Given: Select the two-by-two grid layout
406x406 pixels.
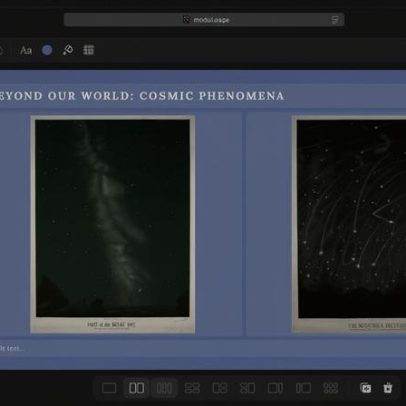Looking at the screenshot, I should pos(192,388).
